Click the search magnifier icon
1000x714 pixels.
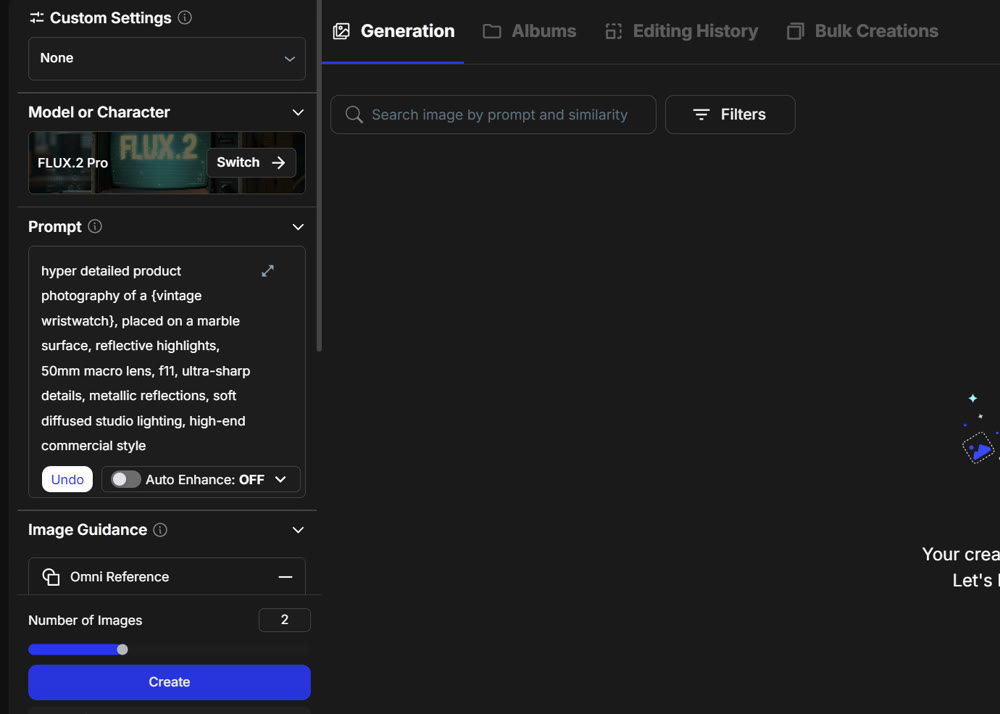click(x=354, y=115)
